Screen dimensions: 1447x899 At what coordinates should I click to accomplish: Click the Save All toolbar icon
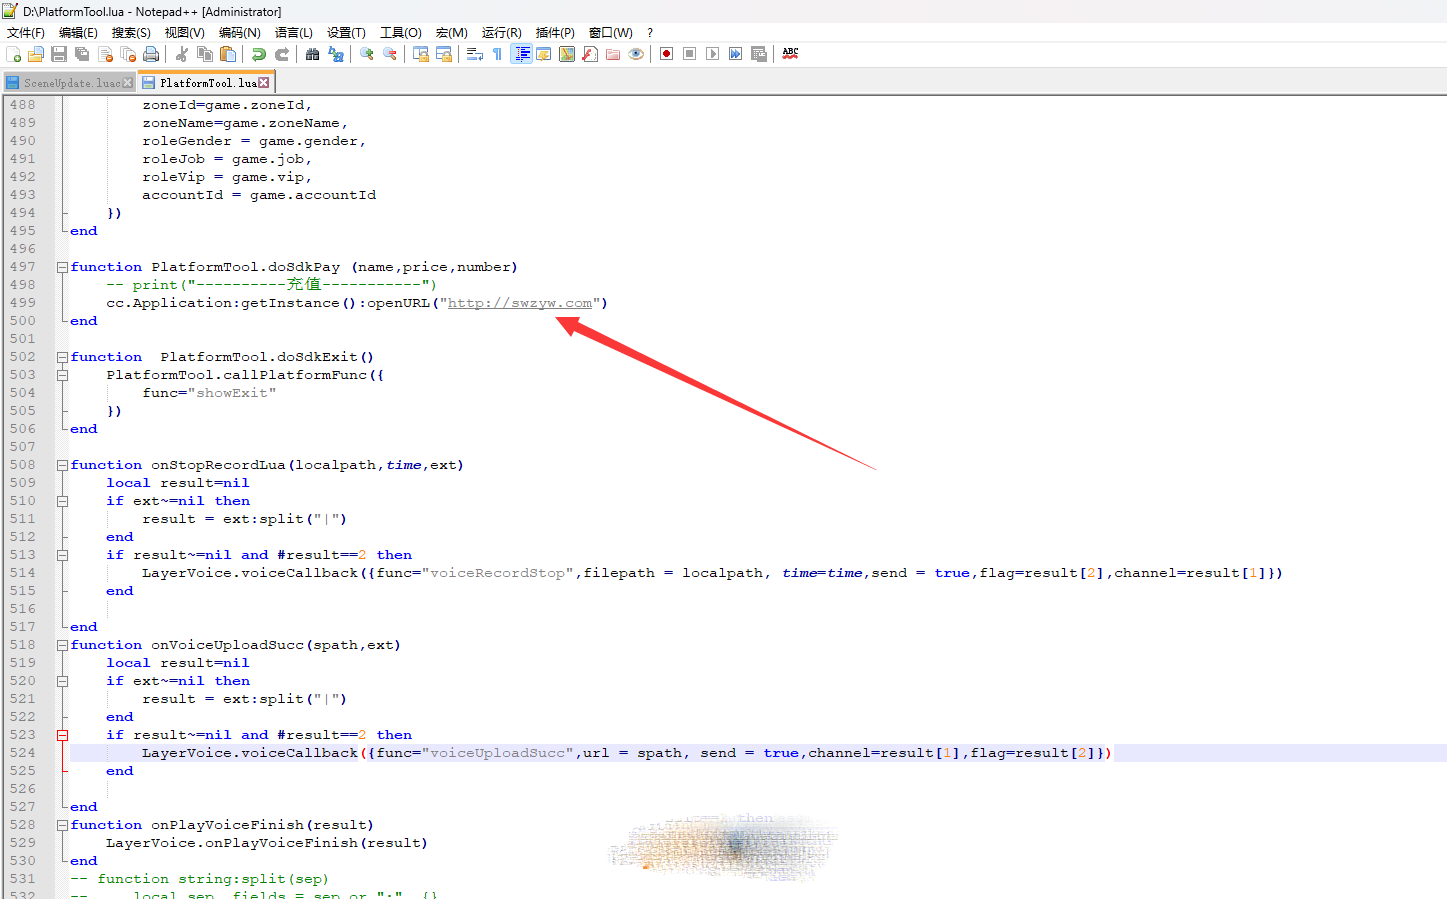tap(82, 54)
